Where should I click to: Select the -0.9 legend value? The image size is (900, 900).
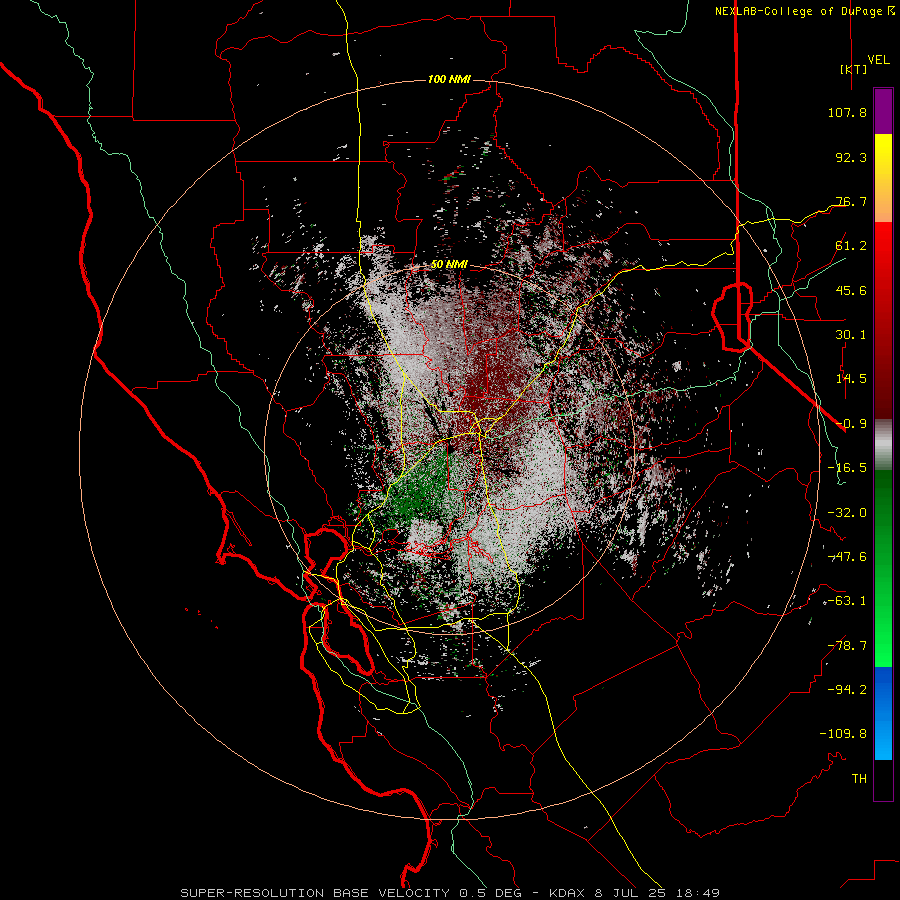point(851,424)
